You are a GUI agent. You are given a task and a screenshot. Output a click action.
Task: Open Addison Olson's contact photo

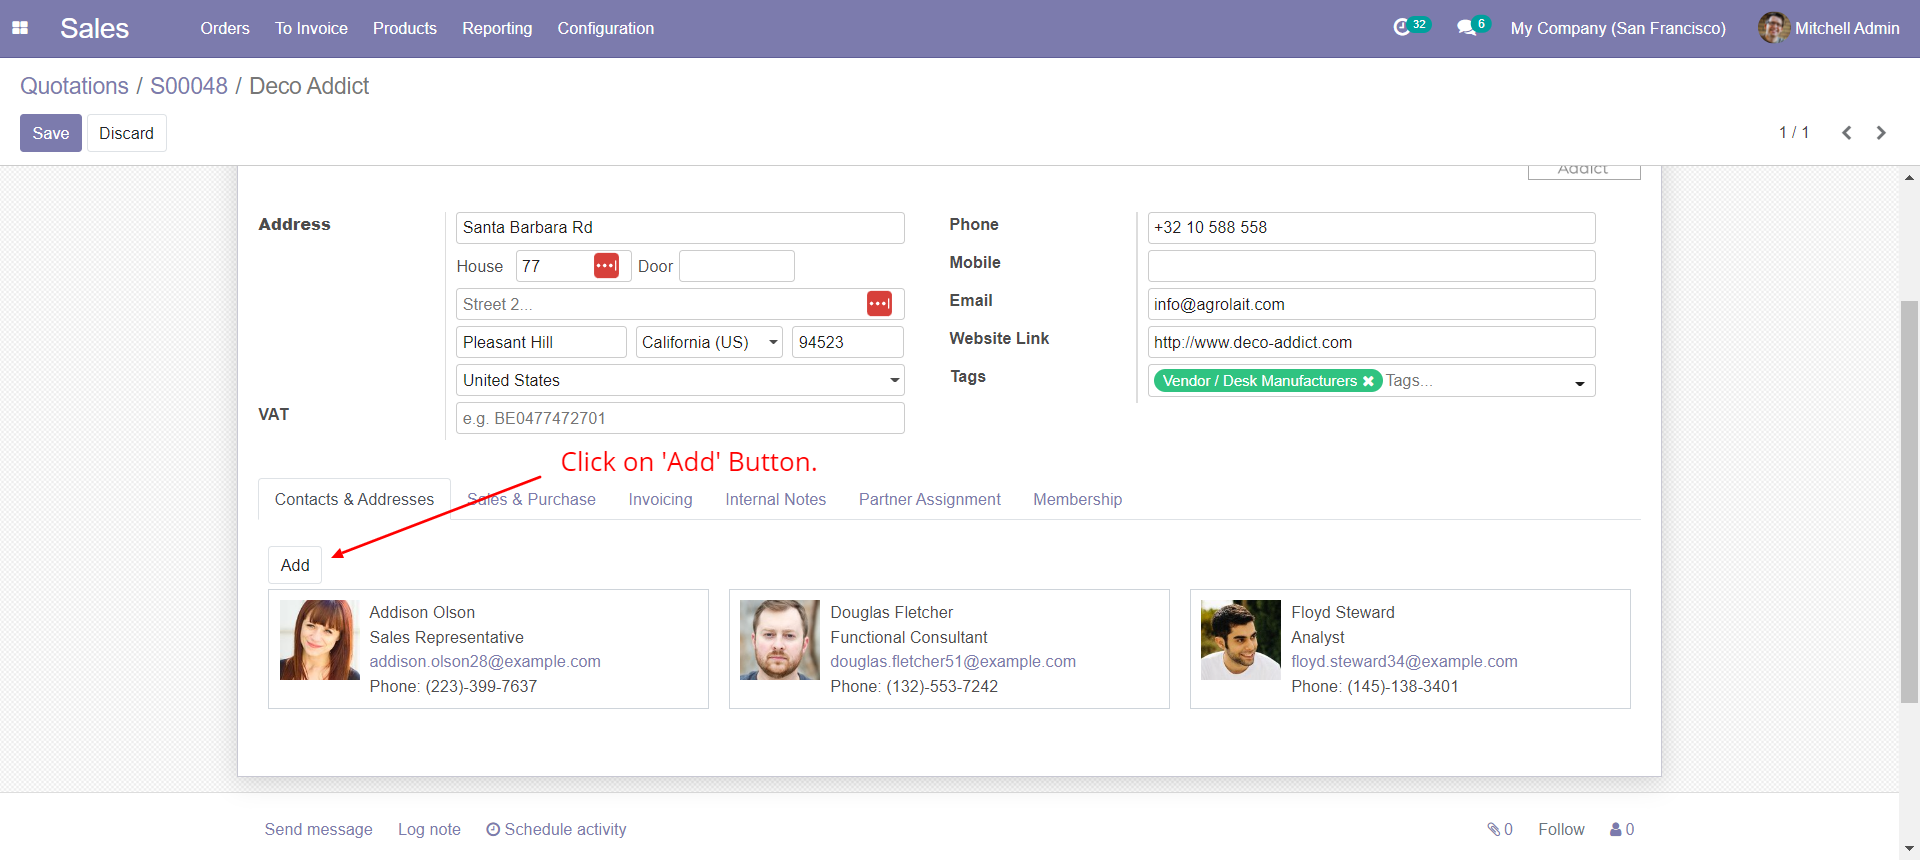click(x=319, y=640)
